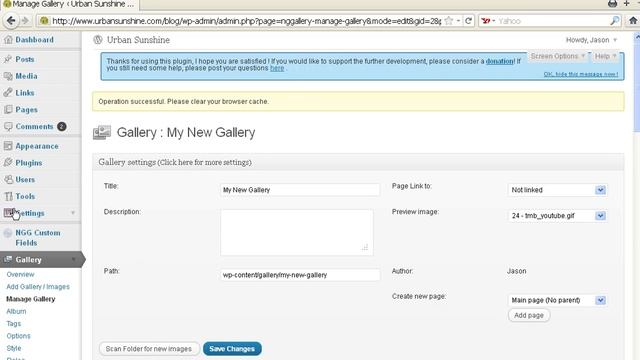Go to the Album submenu link
The height and width of the screenshot is (360, 640).
pos(16,311)
